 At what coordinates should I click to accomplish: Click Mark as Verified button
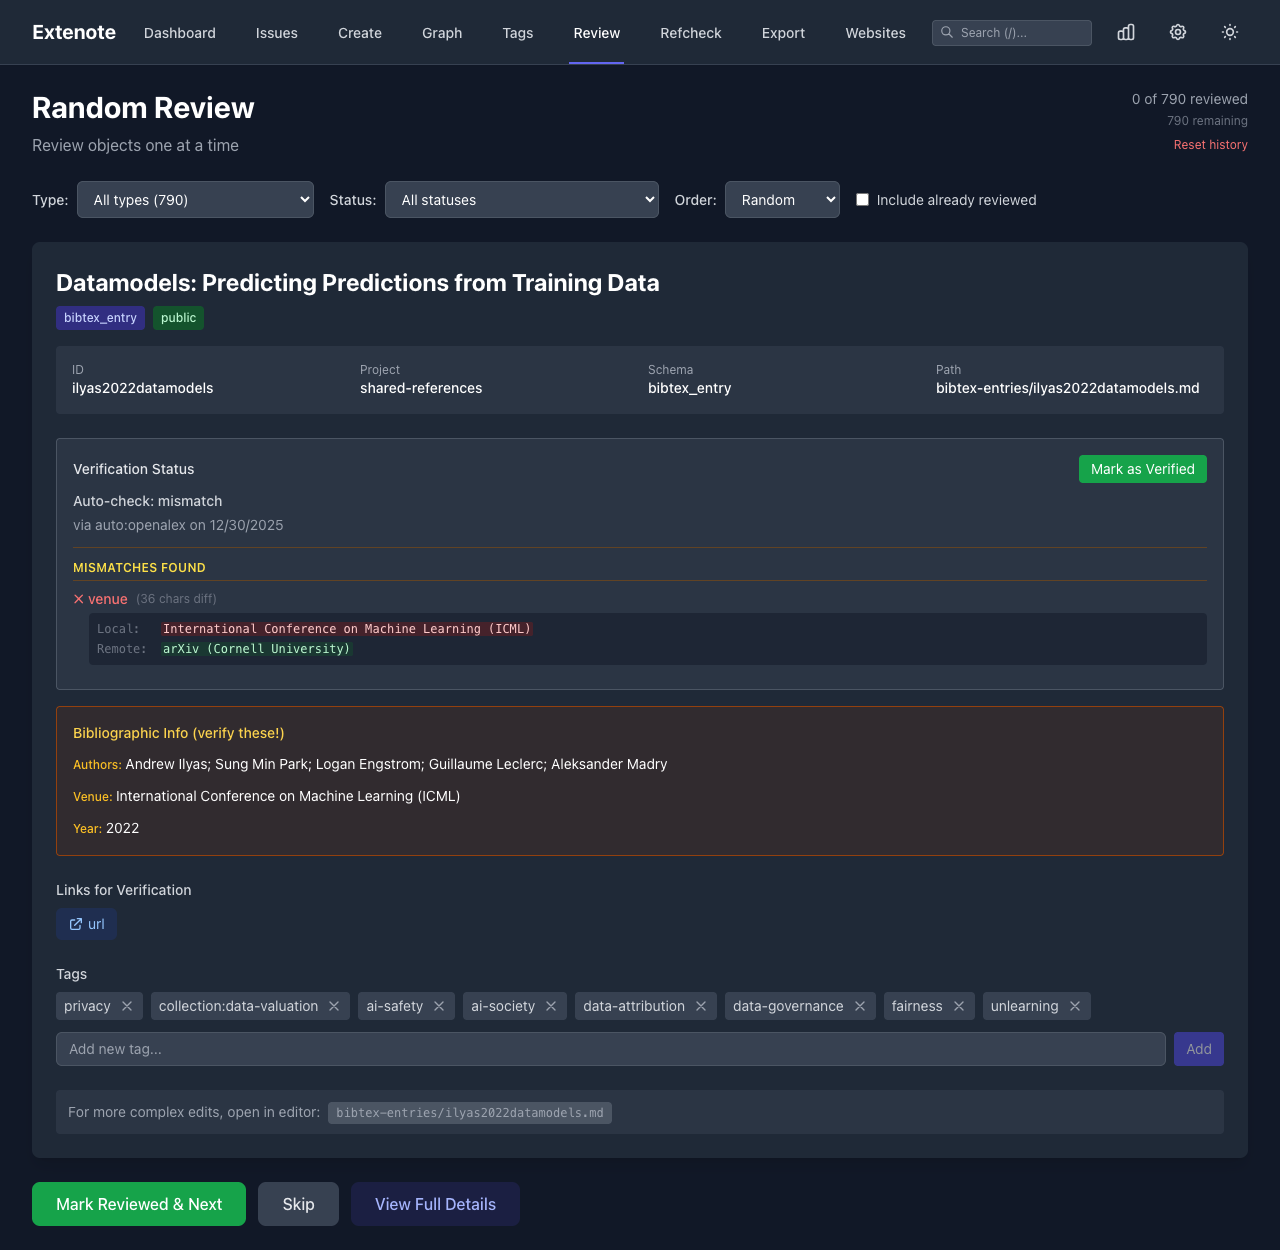1142,469
